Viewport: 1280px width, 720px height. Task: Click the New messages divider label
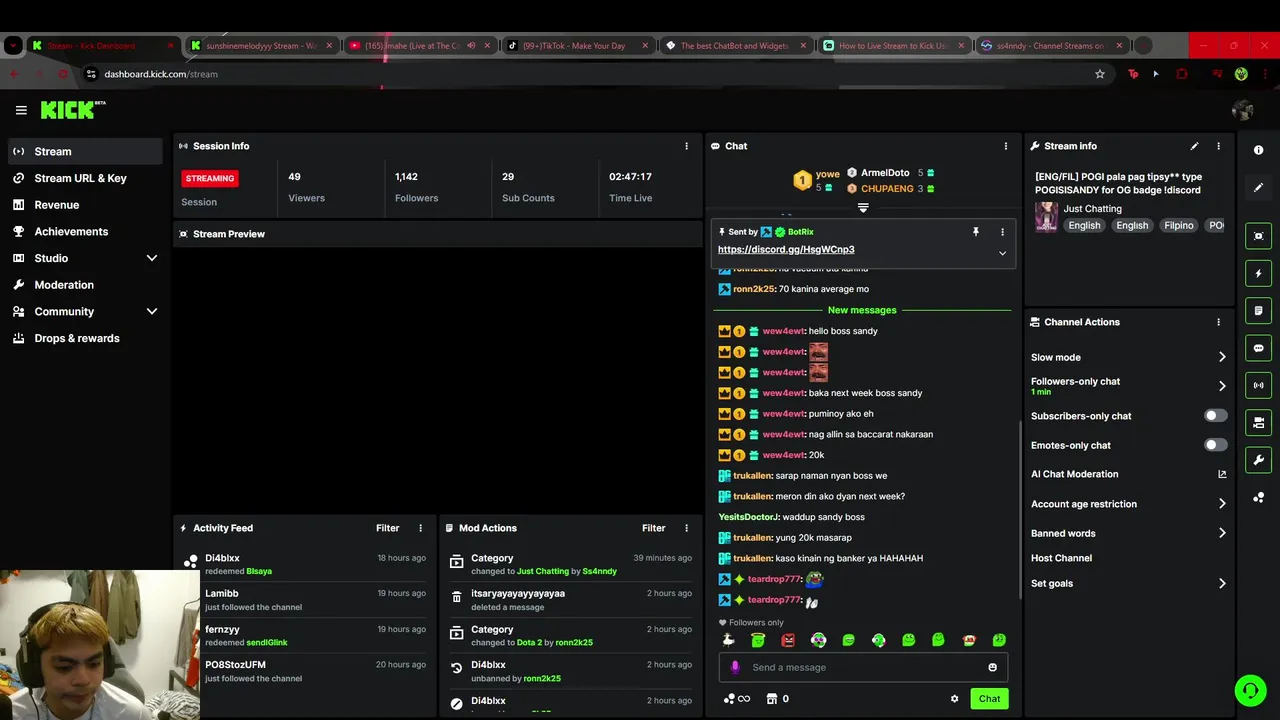tap(862, 310)
